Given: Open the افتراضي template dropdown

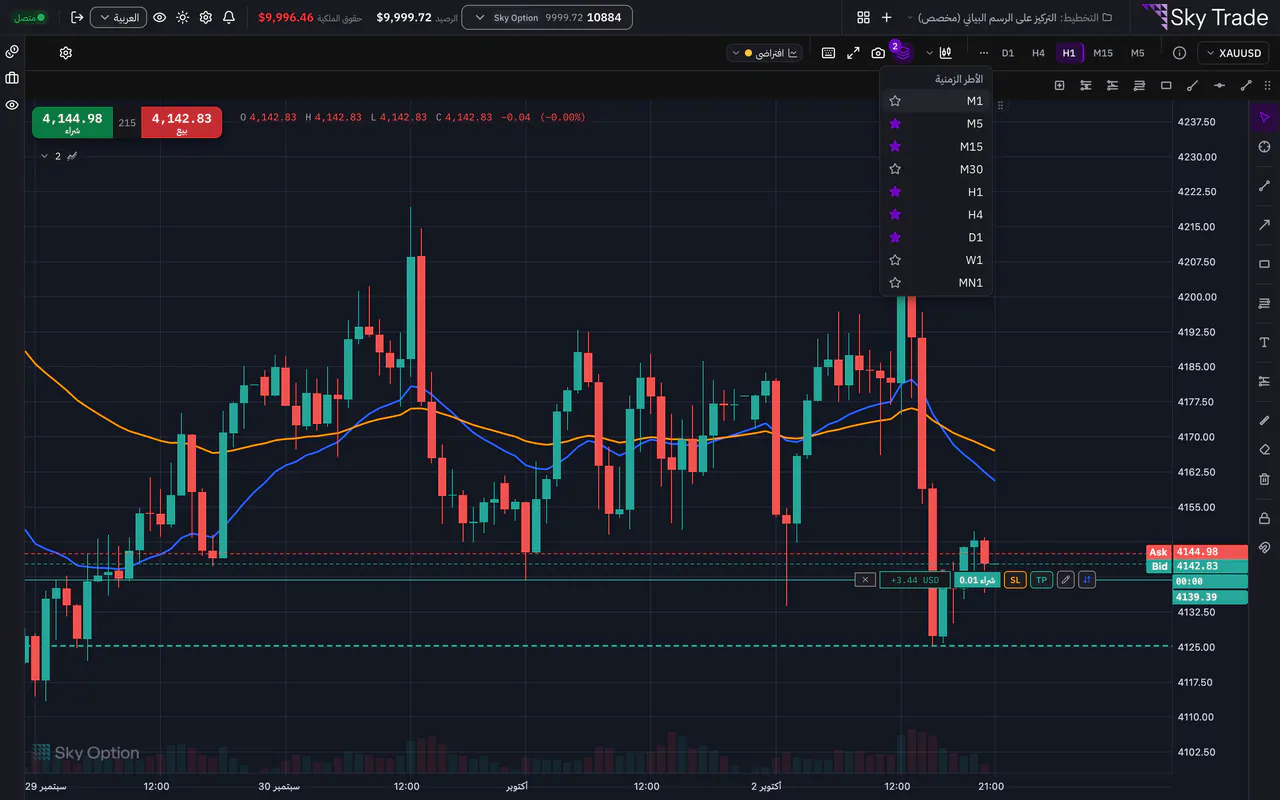Looking at the screenshot, I should tap(764, 53).
